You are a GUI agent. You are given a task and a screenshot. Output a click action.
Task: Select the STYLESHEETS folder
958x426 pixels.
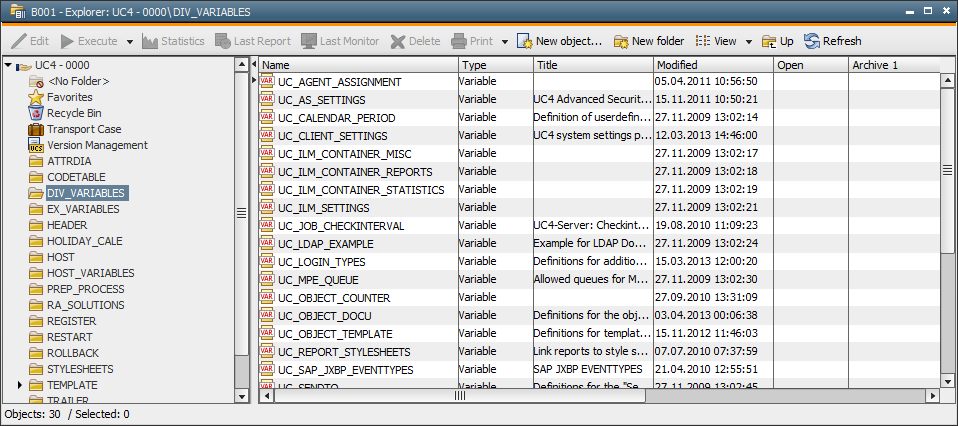71,369
